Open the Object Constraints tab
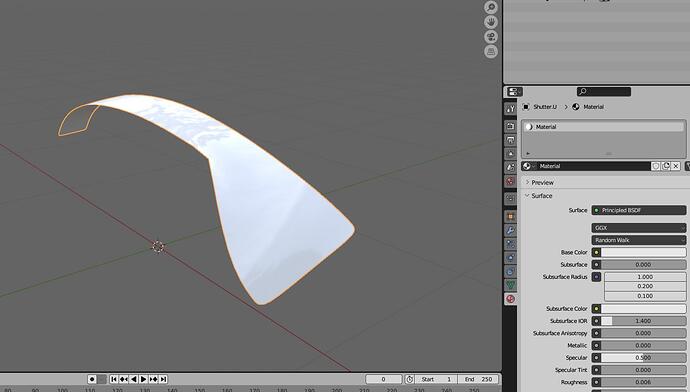Screen dimensions: 690x392 tap(510, 271)
